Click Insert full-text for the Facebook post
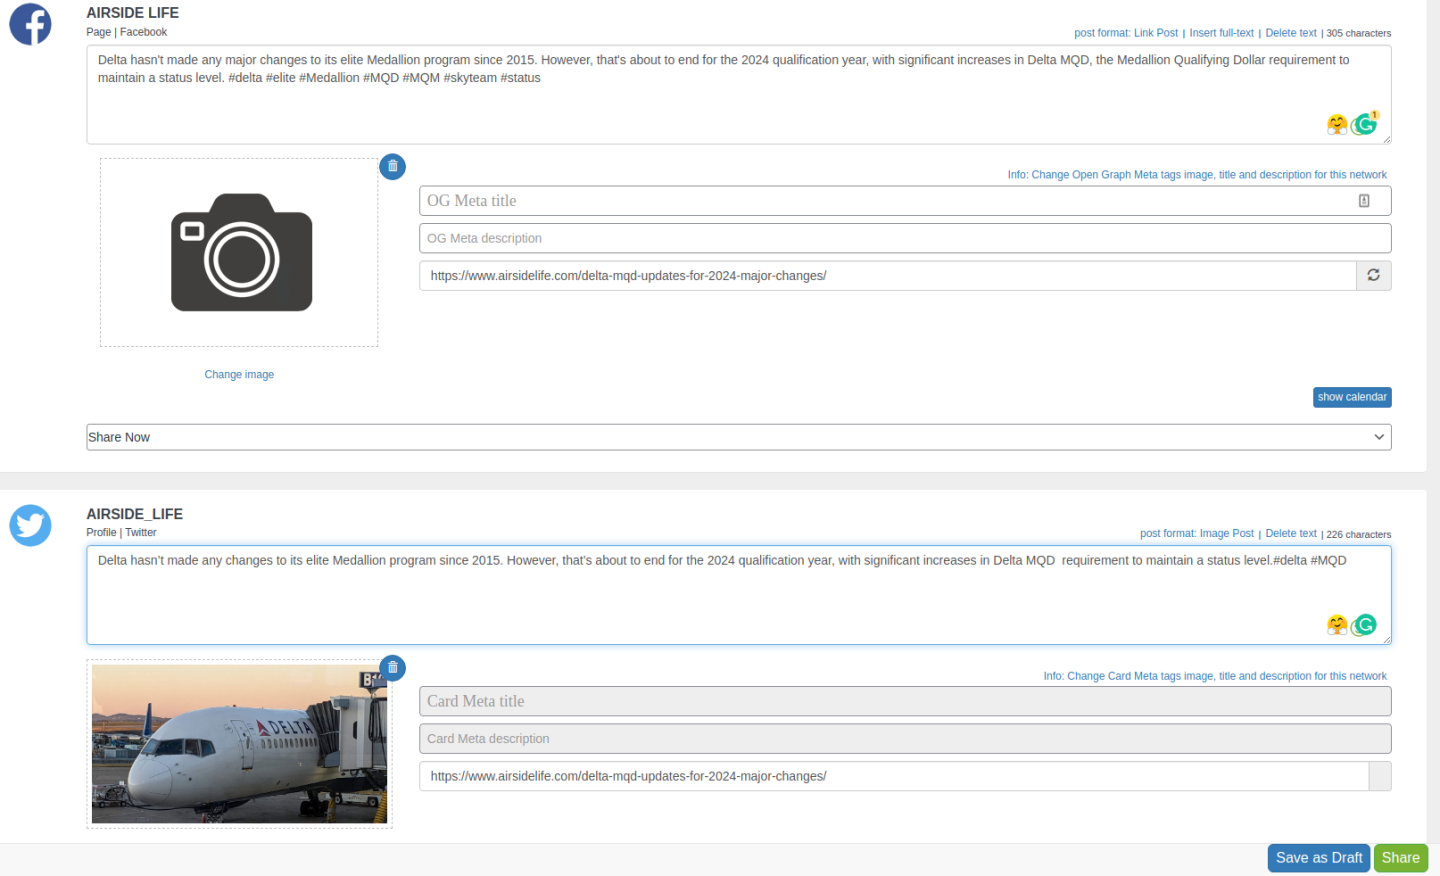Viewport: 1440px width, 876px height. click(1221, 33)
